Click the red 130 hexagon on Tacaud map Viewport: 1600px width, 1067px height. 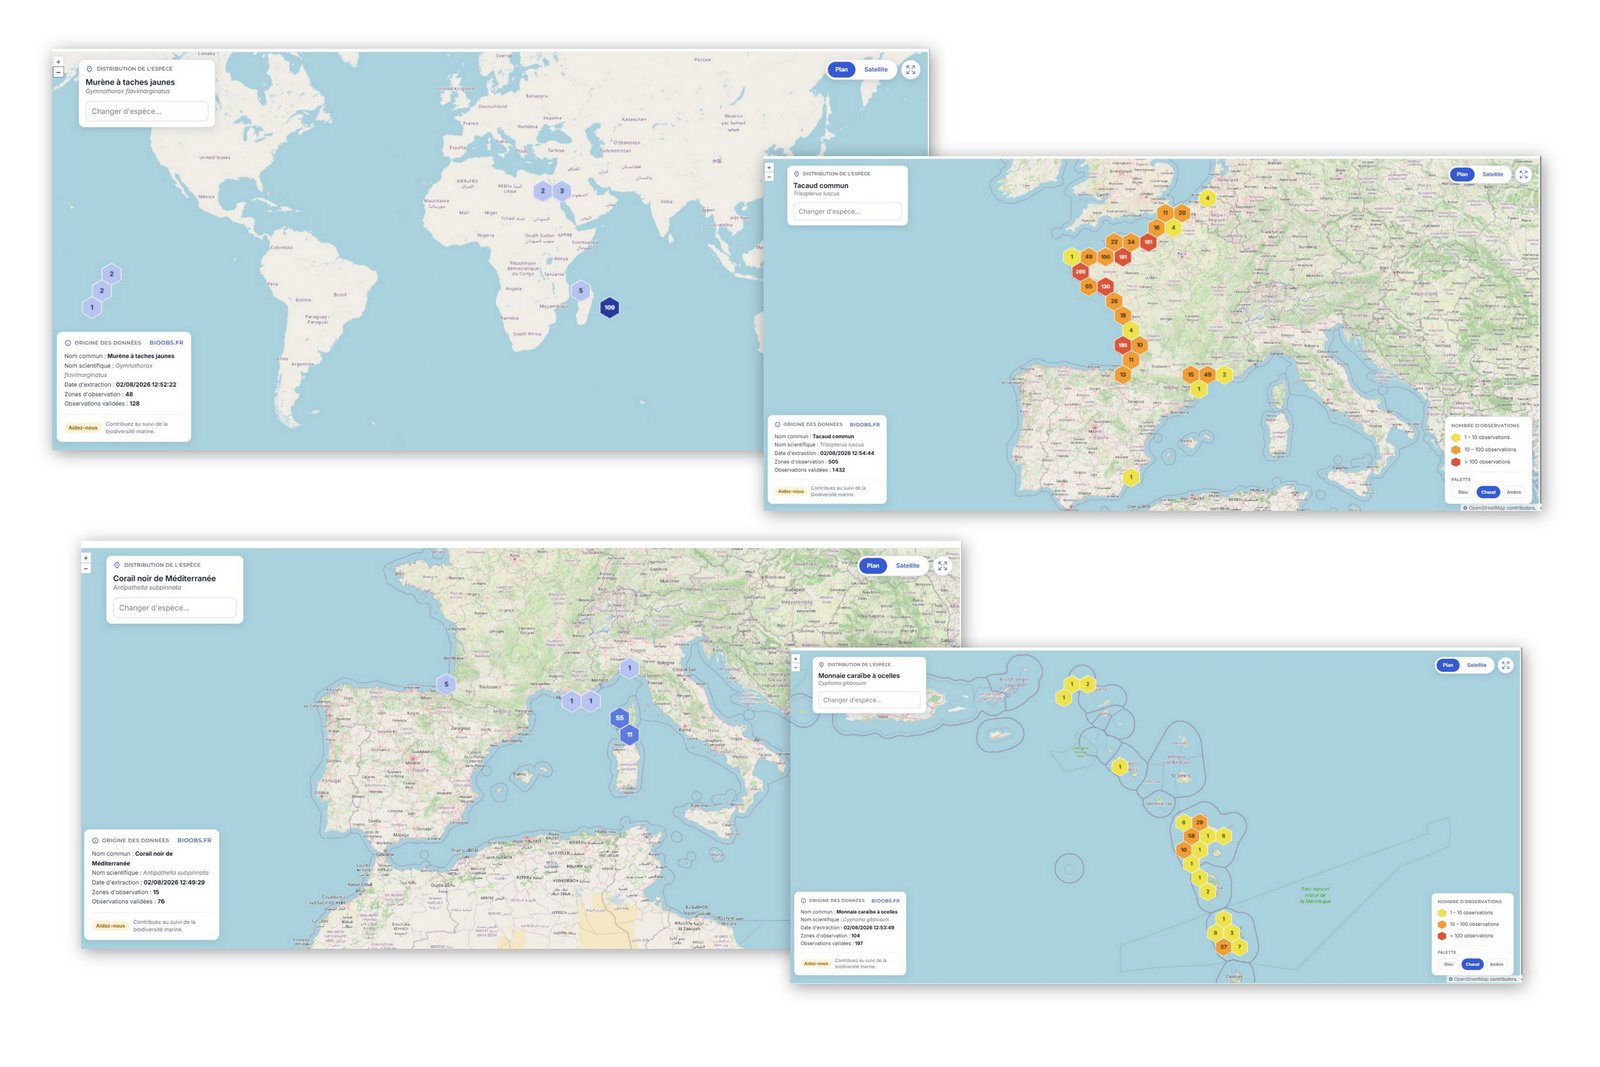[1105, 286]
